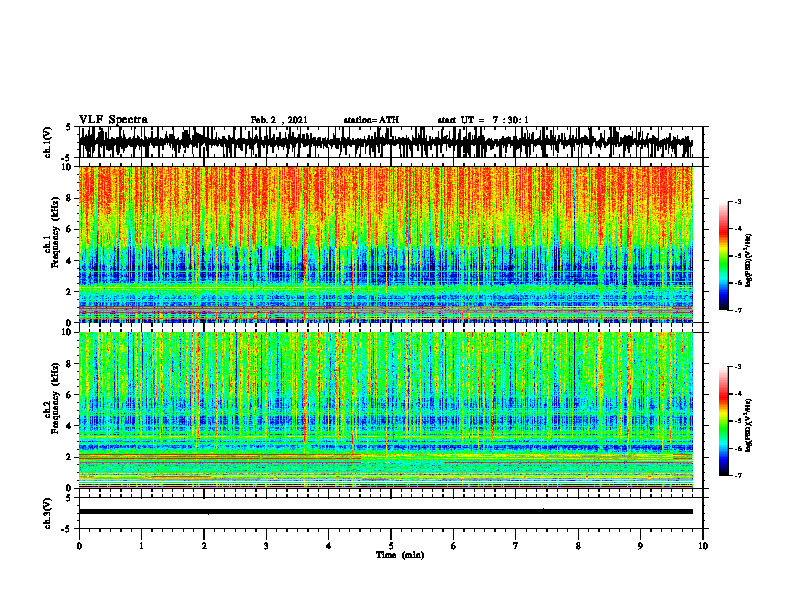Click the "station= ATH" header label
Viewport: 792px width, 612px height.
tap(371, 120)
